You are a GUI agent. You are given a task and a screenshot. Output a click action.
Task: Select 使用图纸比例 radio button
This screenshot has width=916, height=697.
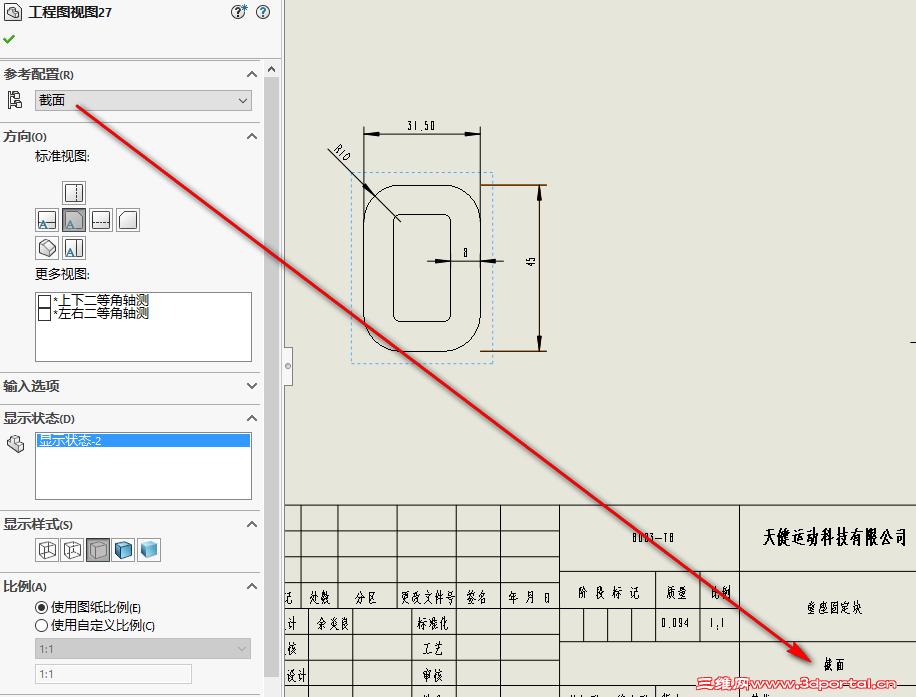point(41,608)
